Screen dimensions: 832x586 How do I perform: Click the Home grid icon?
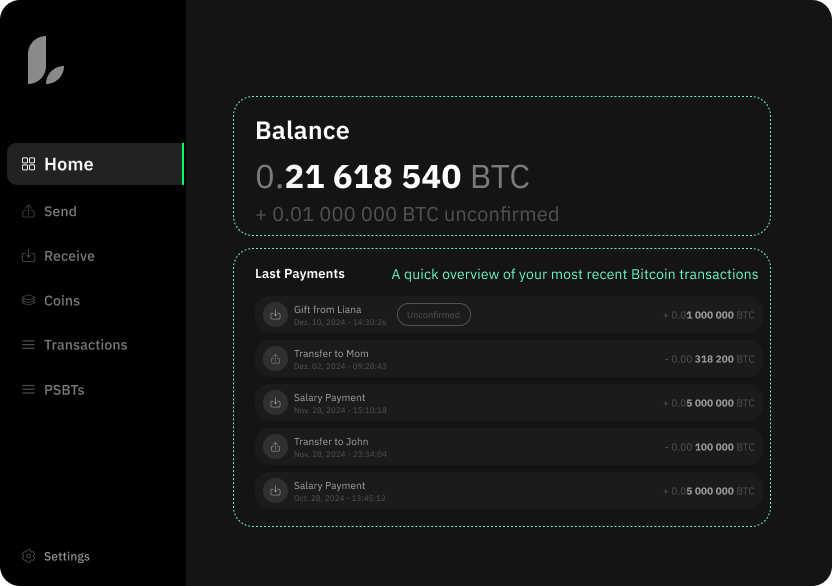tap(29, 164)
